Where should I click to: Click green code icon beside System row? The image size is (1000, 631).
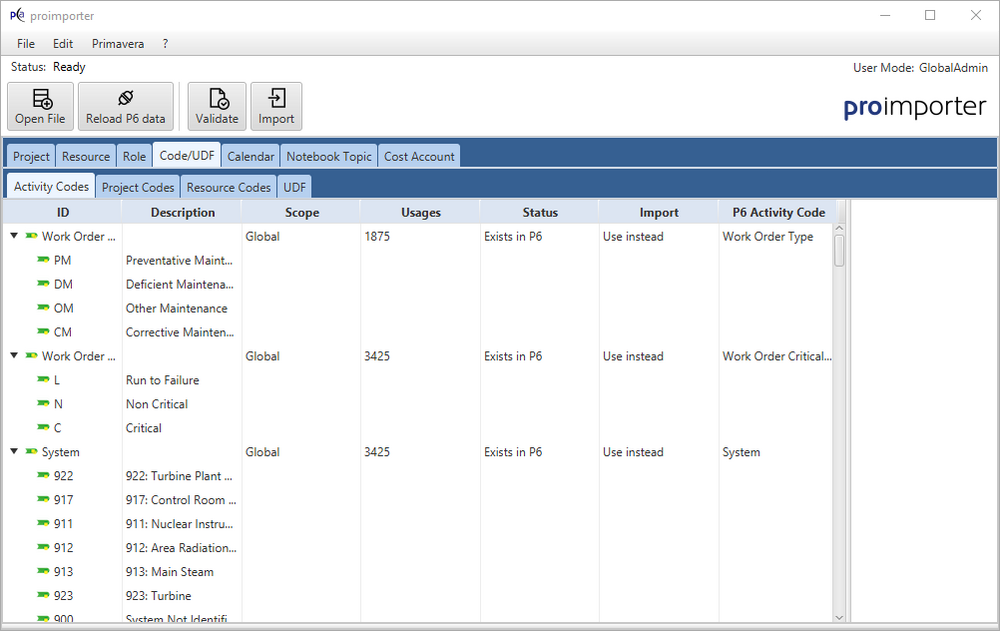(31, 452)
